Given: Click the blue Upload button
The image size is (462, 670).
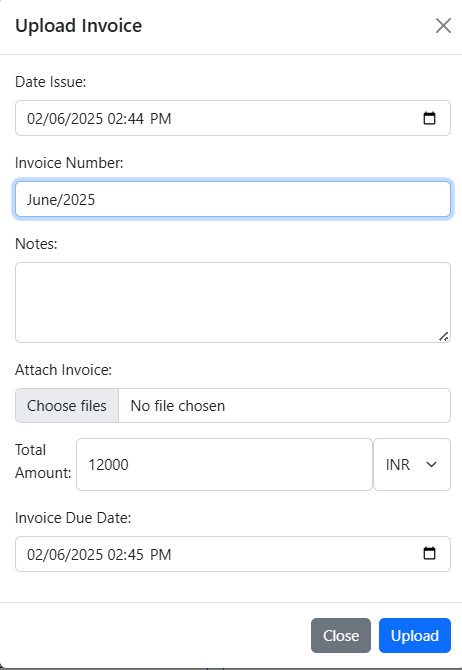Looking at the screenshot, I should coord(415,635).
